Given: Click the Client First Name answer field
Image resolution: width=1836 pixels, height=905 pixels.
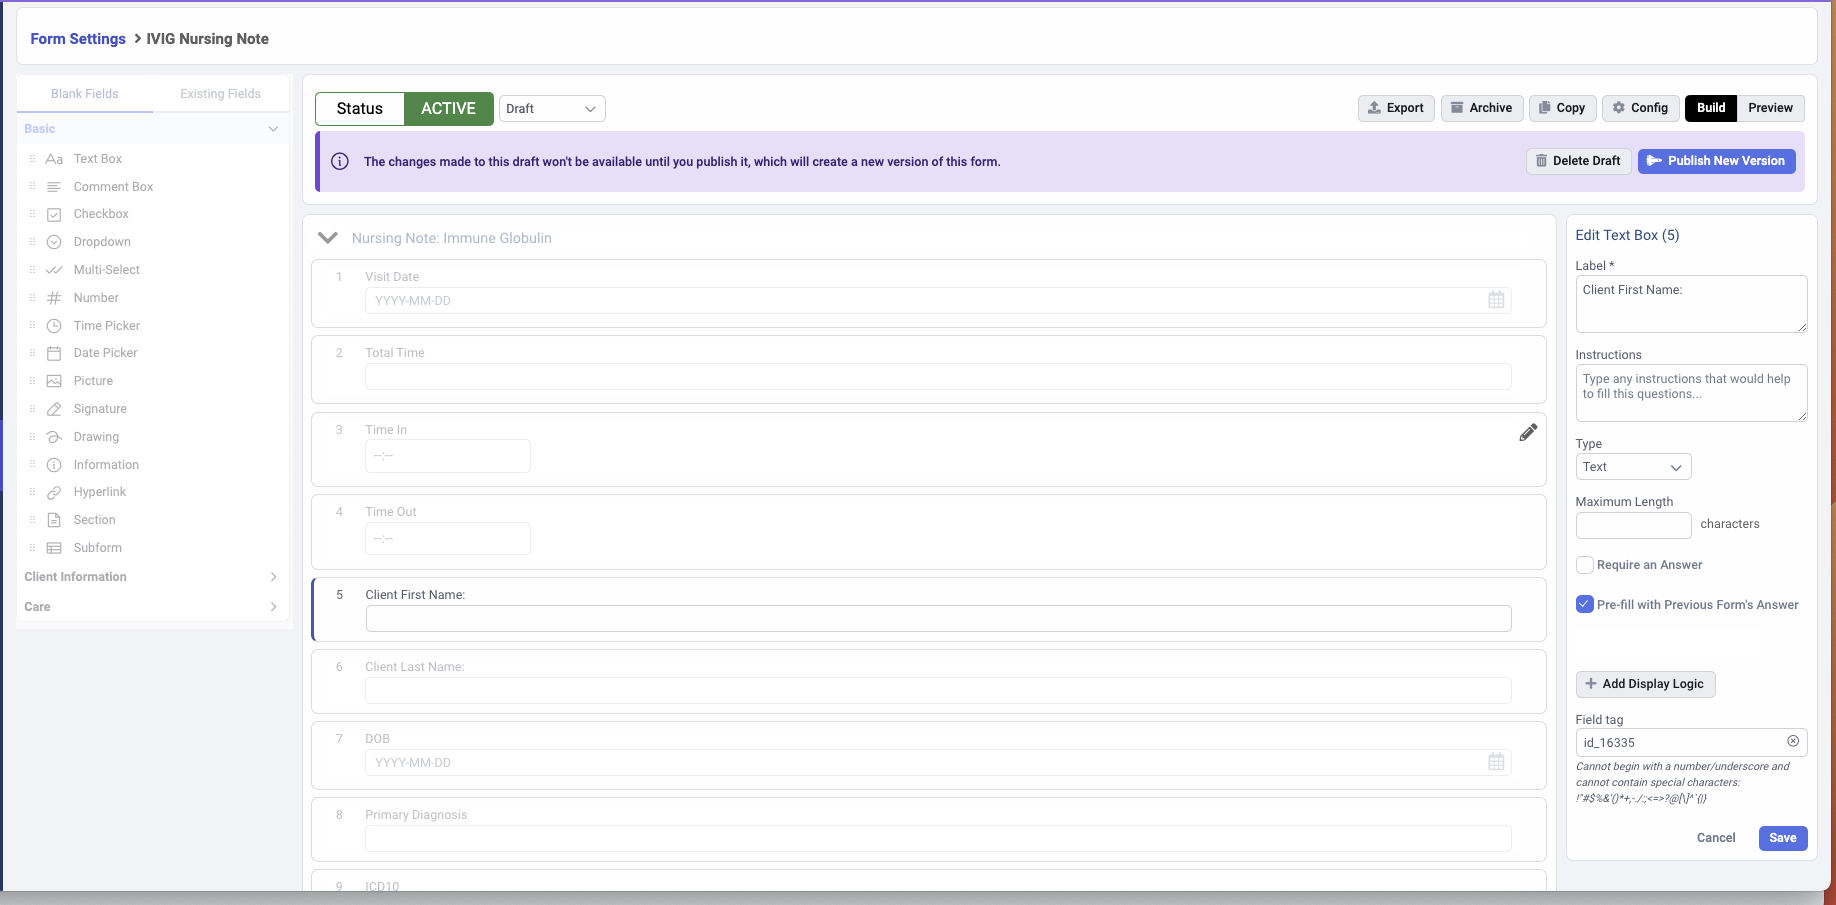Looking at the screenshot, I should 938,619.
